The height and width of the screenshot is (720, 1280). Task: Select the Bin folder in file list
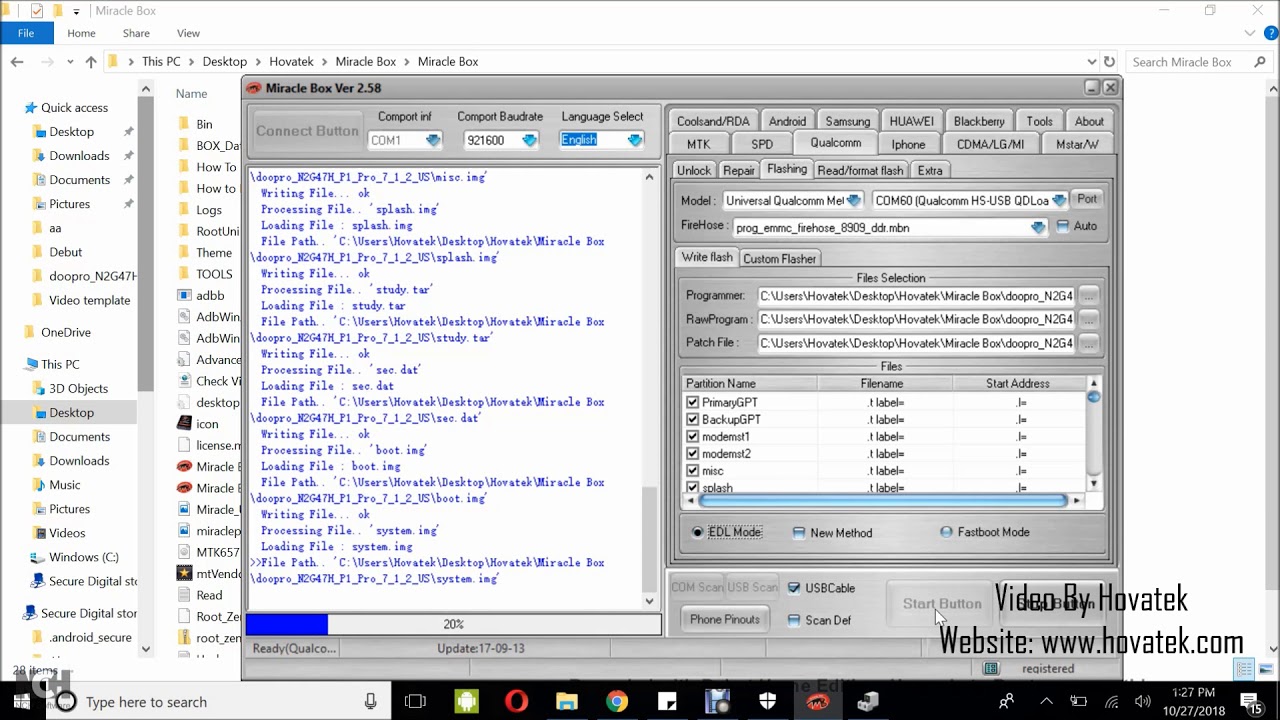click(204, 124)
